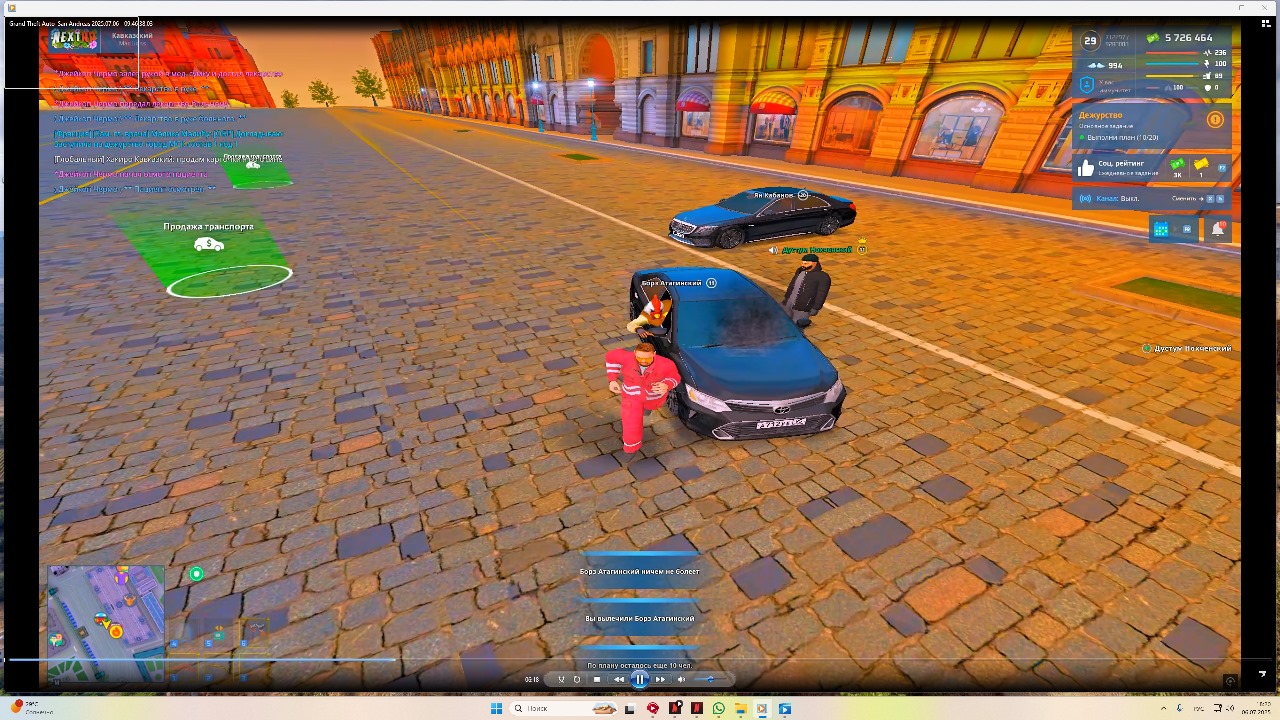
Task: Click the Дежурство task title
Action: [x=1100, y=115]
